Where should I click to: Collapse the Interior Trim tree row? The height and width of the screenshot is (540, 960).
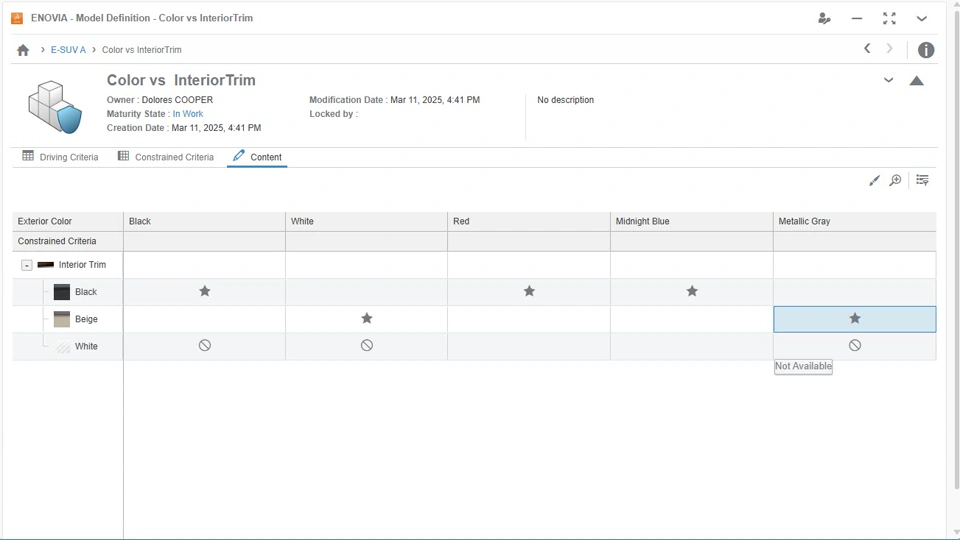coord(27,265)
